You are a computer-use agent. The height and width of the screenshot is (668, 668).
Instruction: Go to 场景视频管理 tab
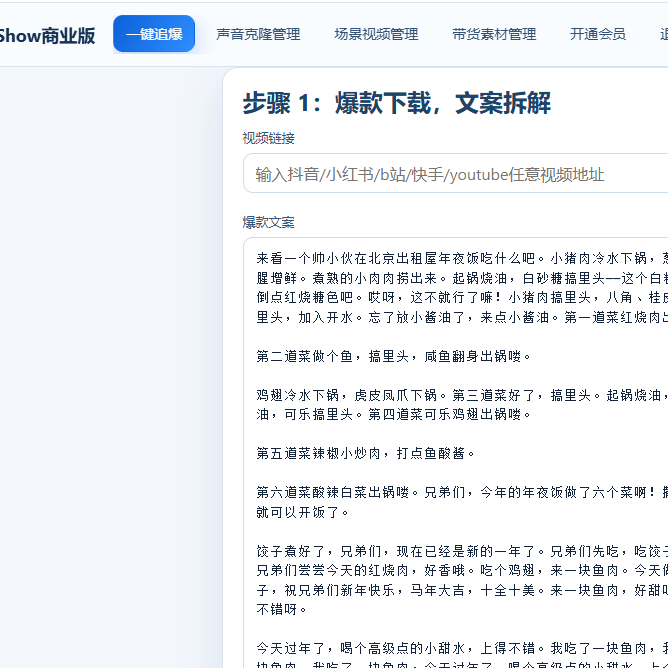[x=376, y=34]
